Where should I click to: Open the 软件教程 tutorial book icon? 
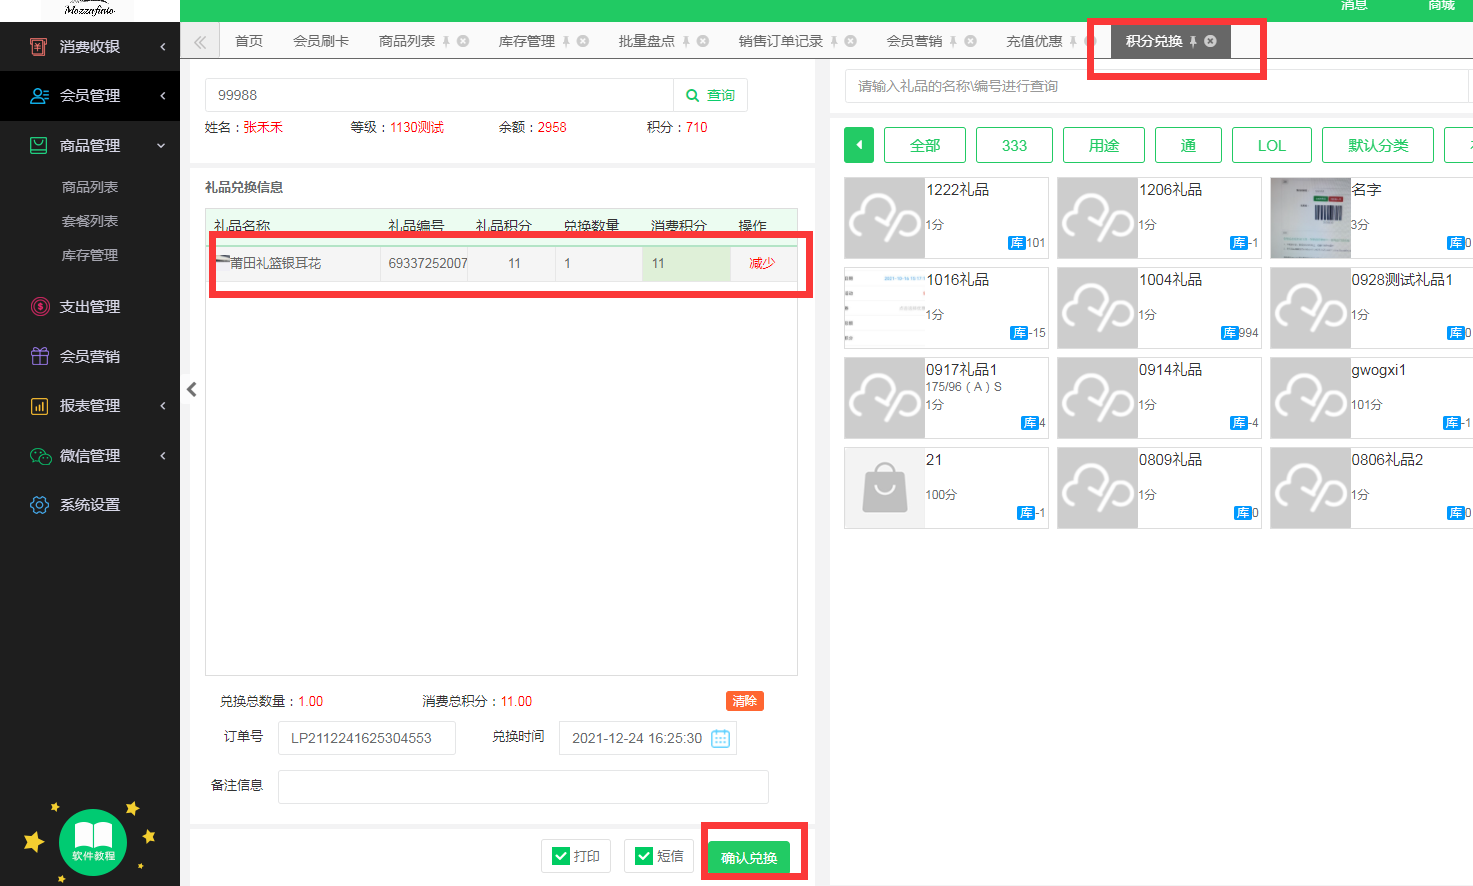click(93, 841)
